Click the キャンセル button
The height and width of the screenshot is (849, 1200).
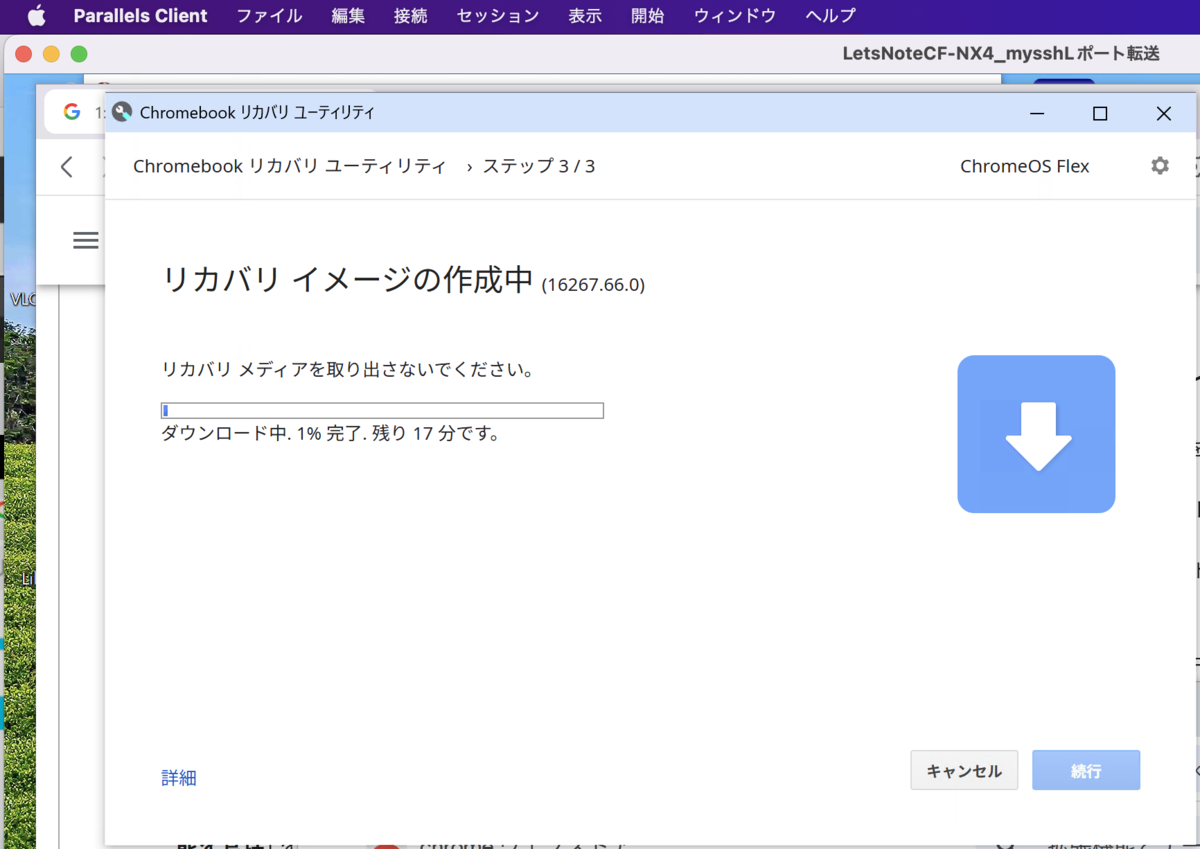pos(964,771)
